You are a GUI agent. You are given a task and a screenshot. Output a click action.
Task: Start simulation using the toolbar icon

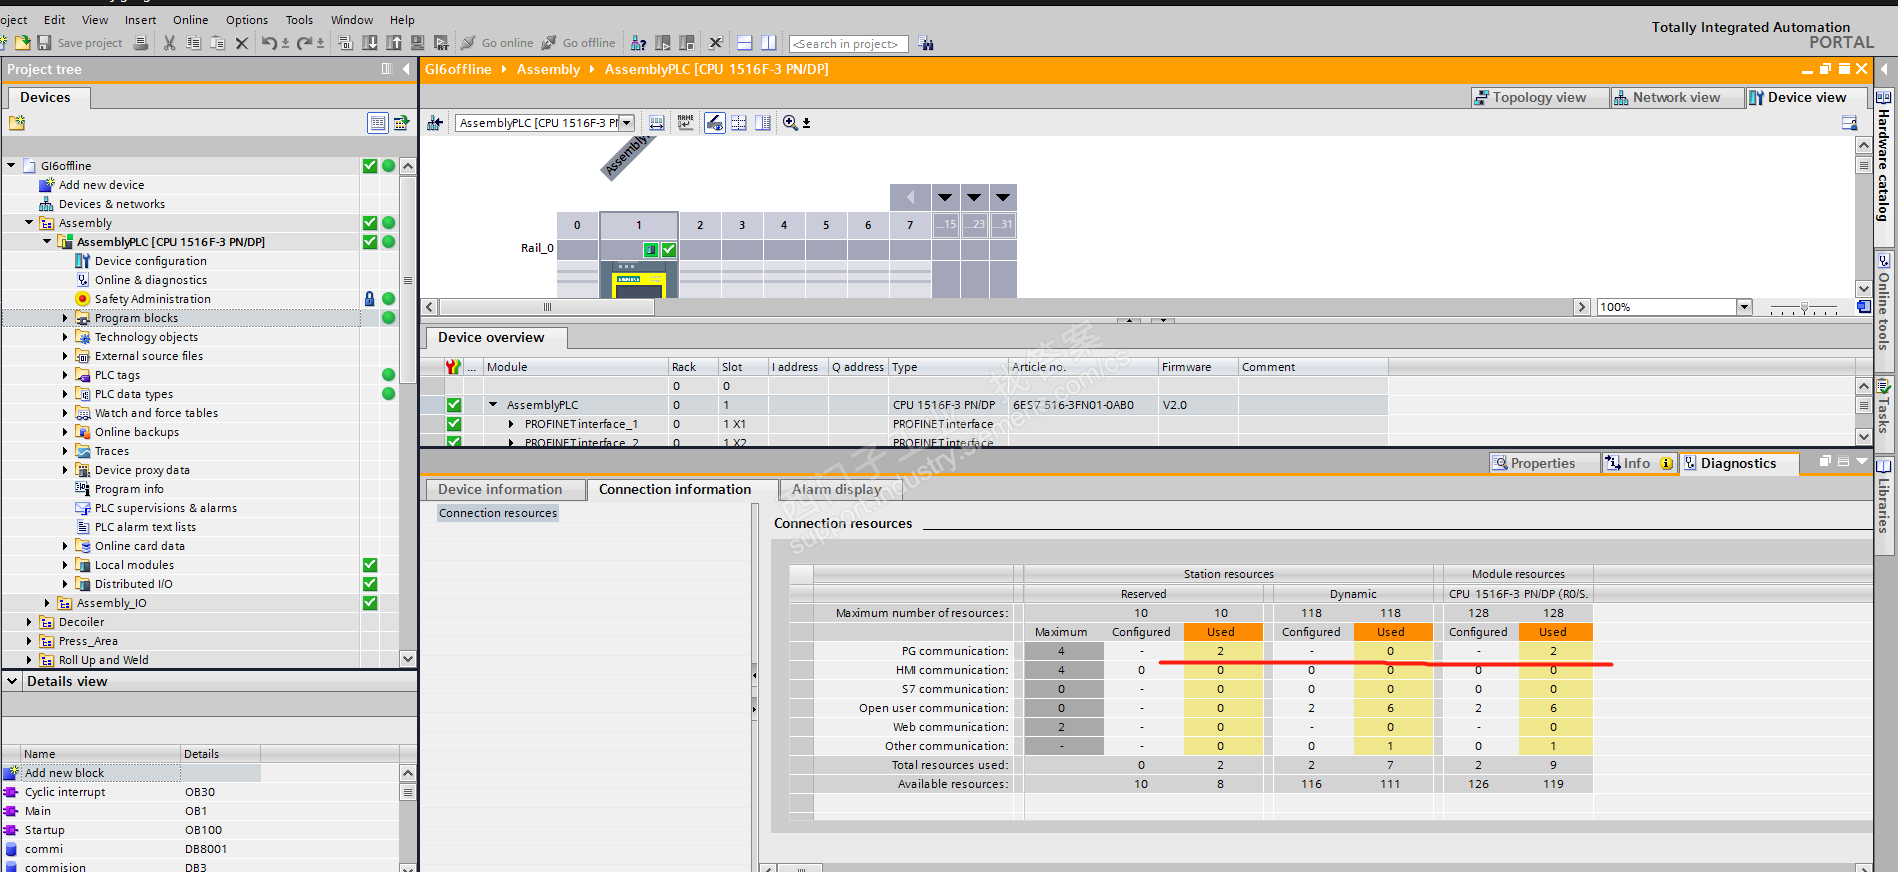[417, 43]
